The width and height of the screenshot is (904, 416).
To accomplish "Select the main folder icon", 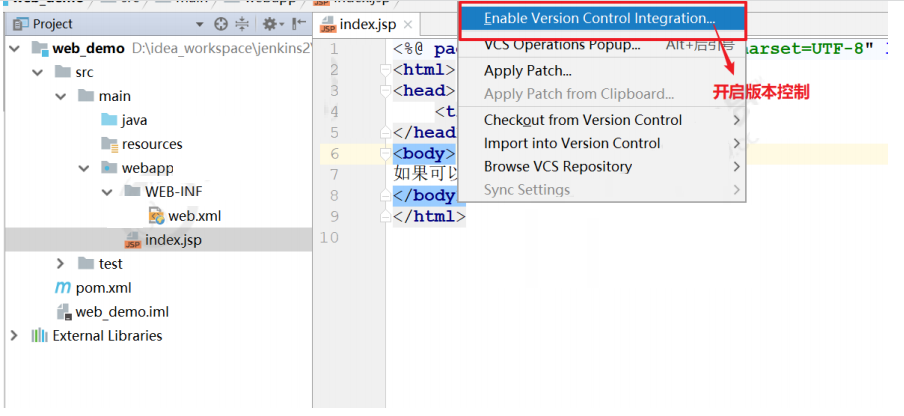I will tap(85, 96).
